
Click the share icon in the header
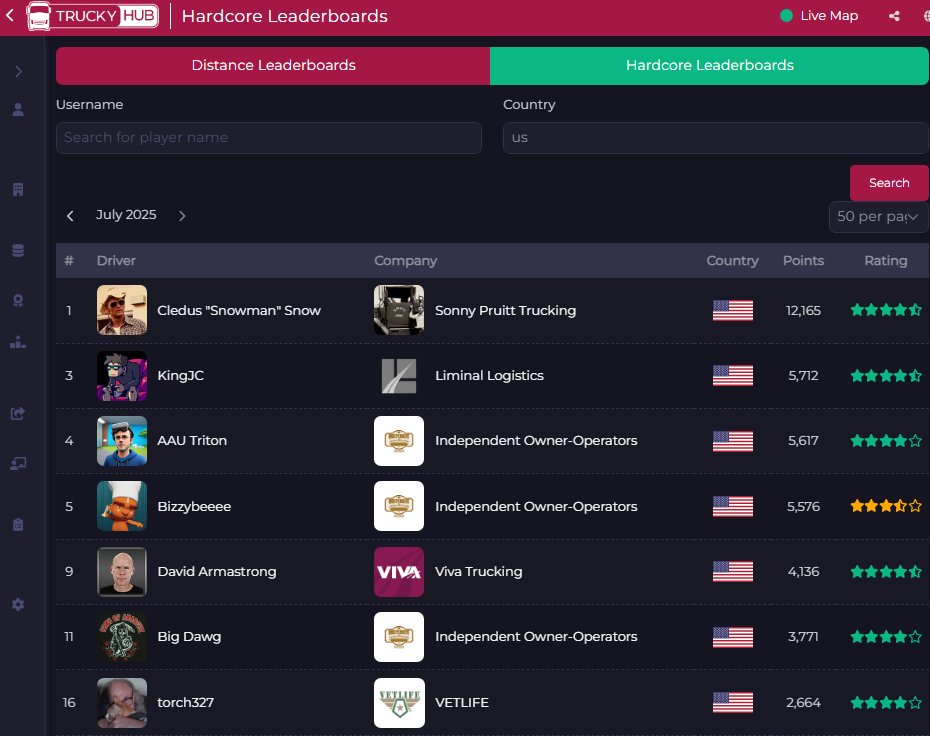[x=894, y=16]
